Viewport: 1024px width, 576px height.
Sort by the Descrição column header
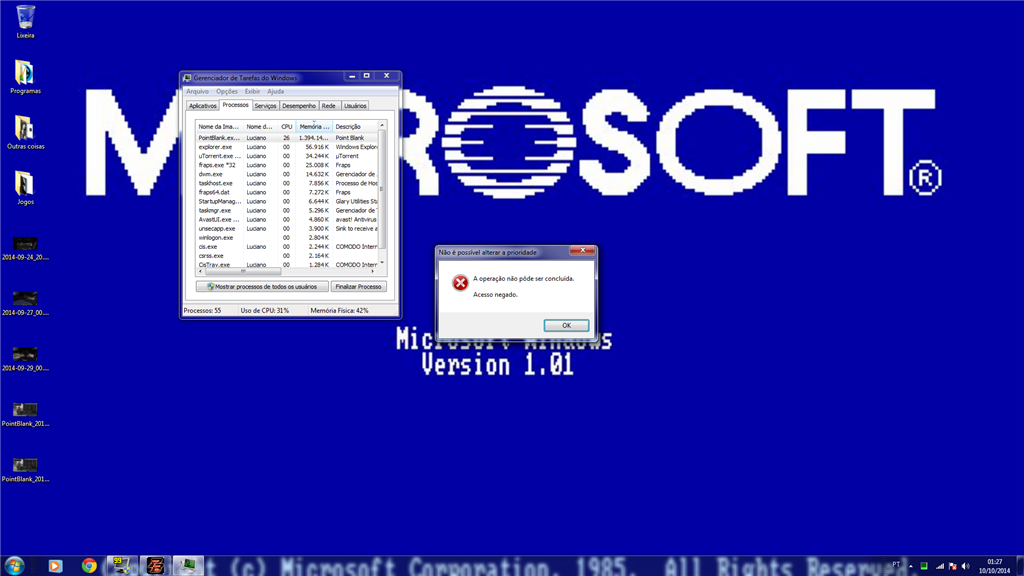click(355, 127)
